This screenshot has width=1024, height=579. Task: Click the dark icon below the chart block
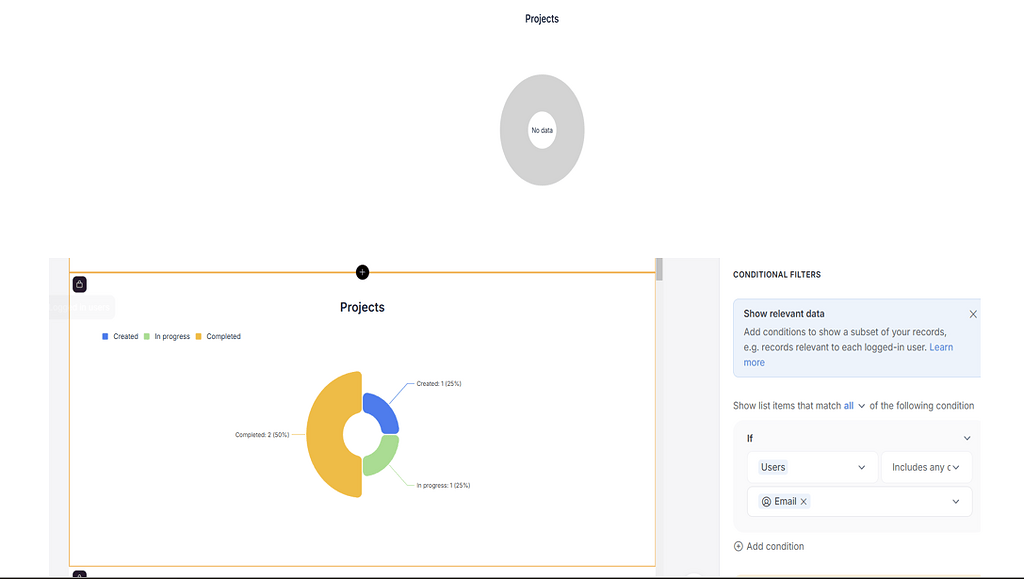click(79, 575)
